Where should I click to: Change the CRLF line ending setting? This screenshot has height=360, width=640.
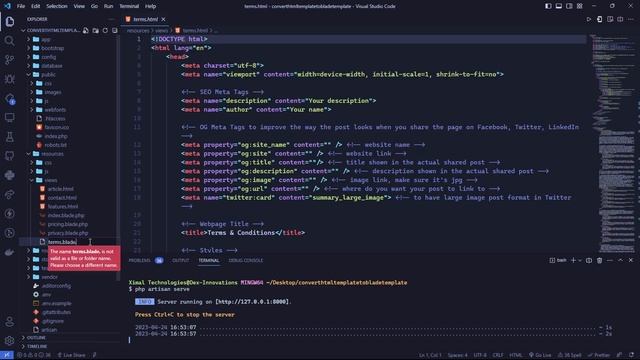pos(498,355)
